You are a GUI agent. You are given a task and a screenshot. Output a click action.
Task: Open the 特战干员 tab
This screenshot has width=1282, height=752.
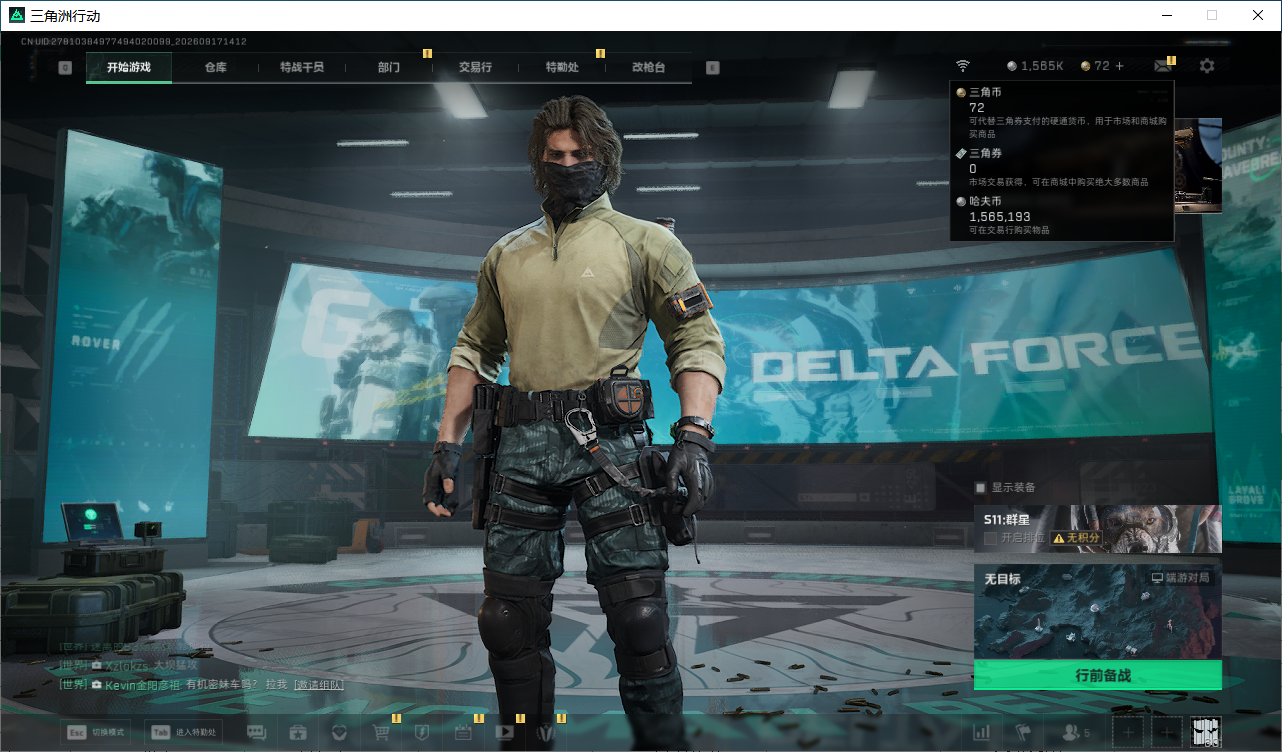pos(302,67)
